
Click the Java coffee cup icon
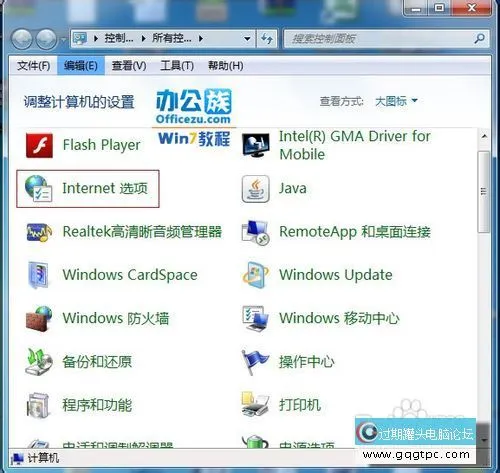point(256,189)
